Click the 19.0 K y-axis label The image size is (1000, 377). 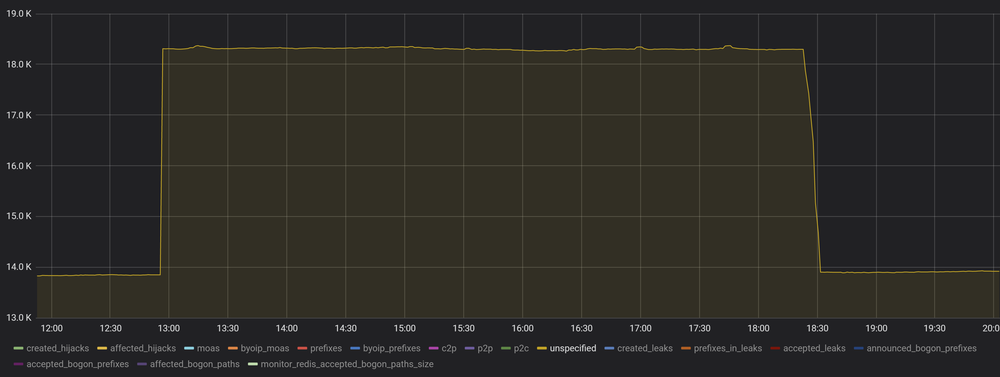tap(18, 13)
